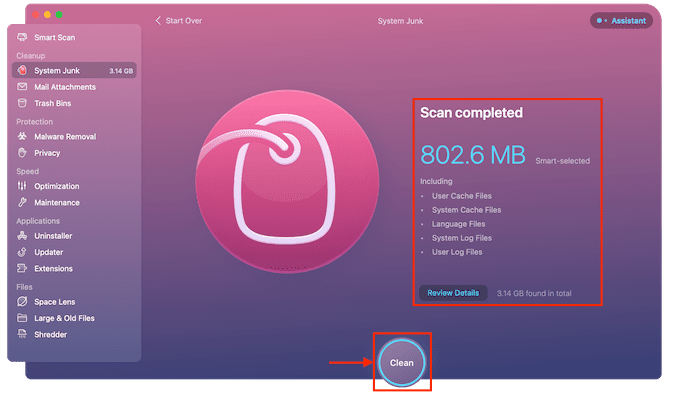The width and height of the screenshot is (673, 400).
Task: Click the System Junk red icon
Action: pyautogui.click(x=22, y=70)
